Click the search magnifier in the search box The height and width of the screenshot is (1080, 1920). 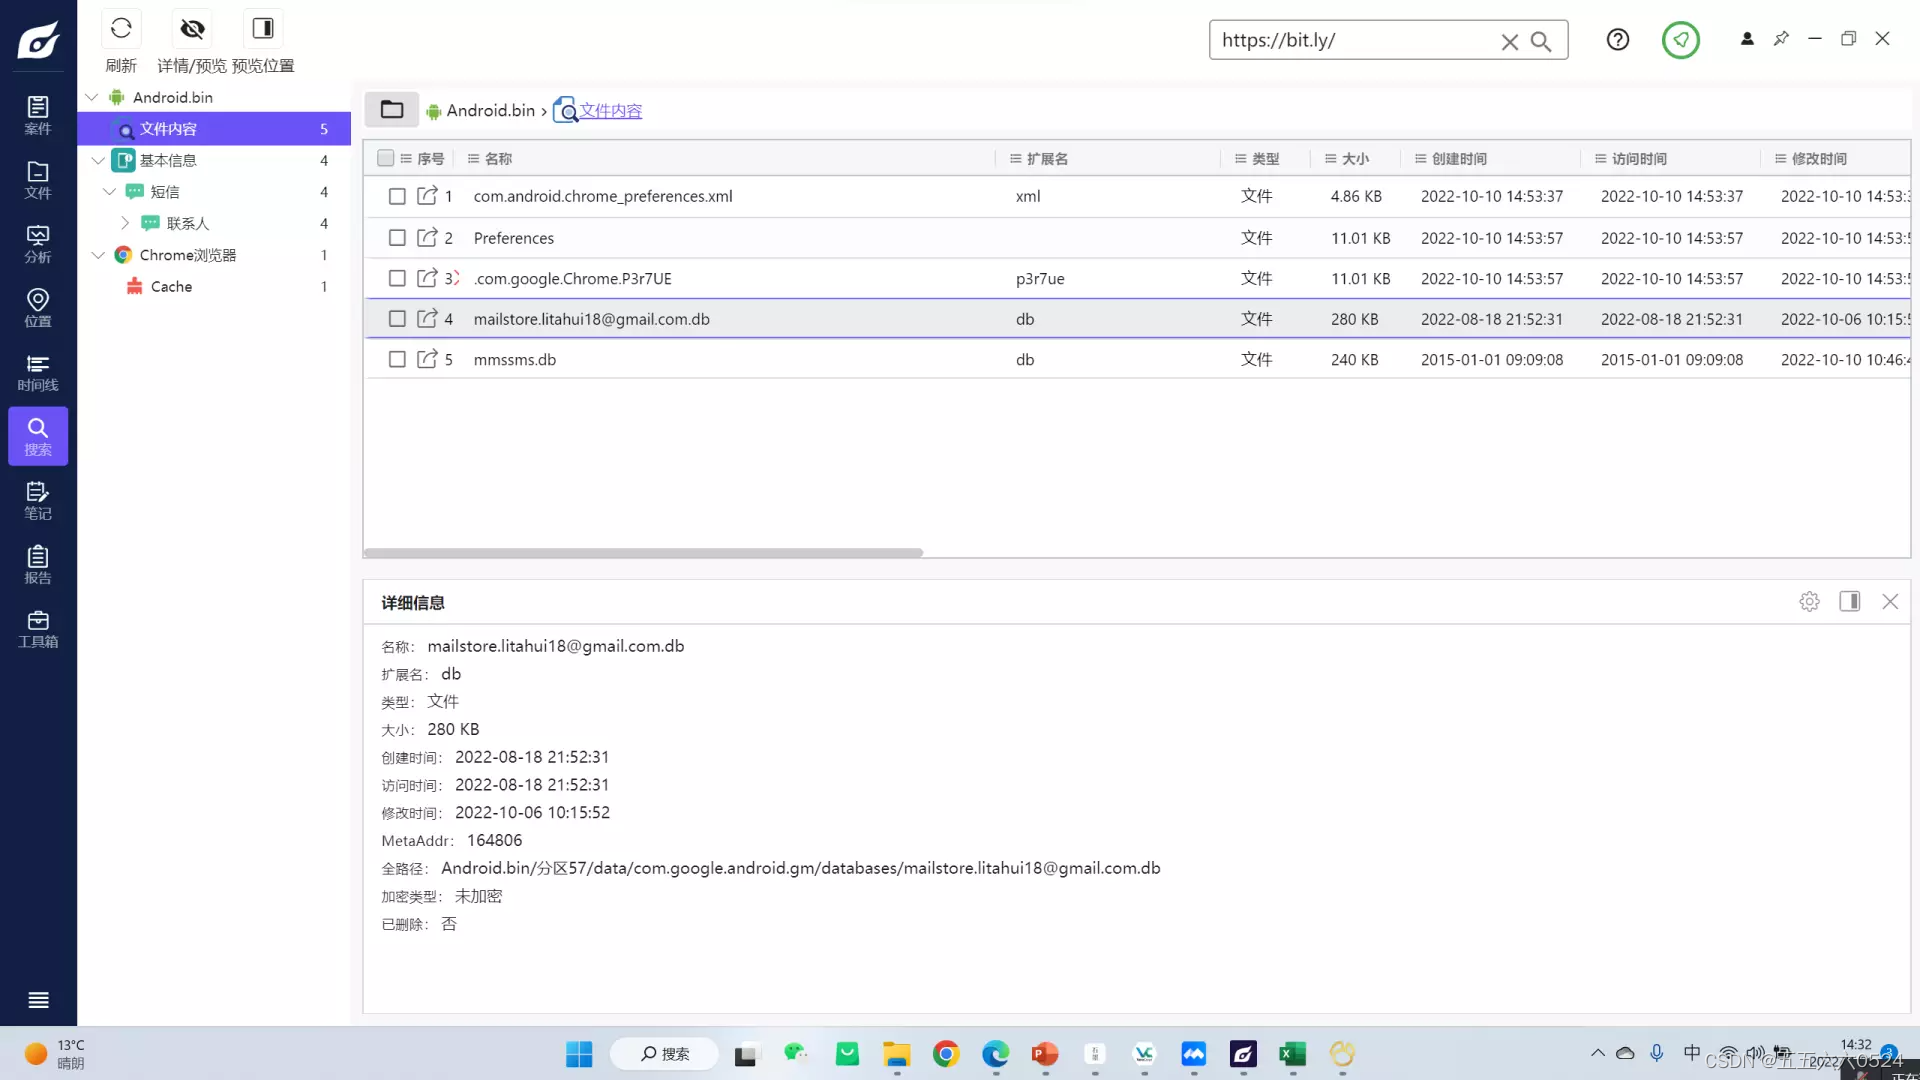click(1541, 41)
